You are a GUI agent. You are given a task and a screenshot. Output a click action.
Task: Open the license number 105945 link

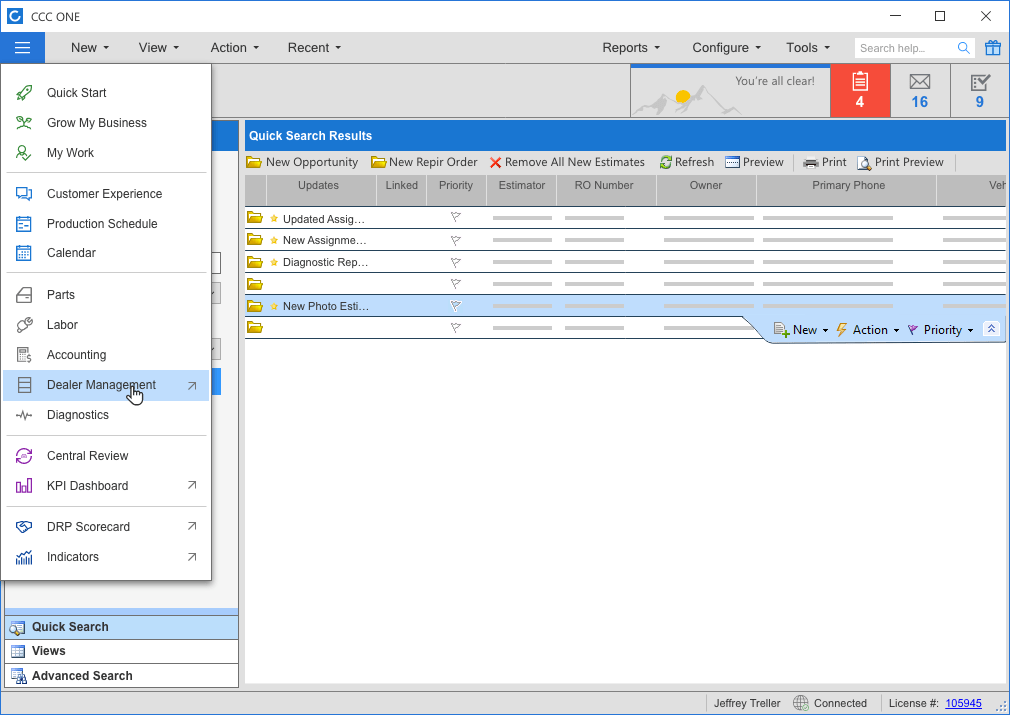pos(964,703)
